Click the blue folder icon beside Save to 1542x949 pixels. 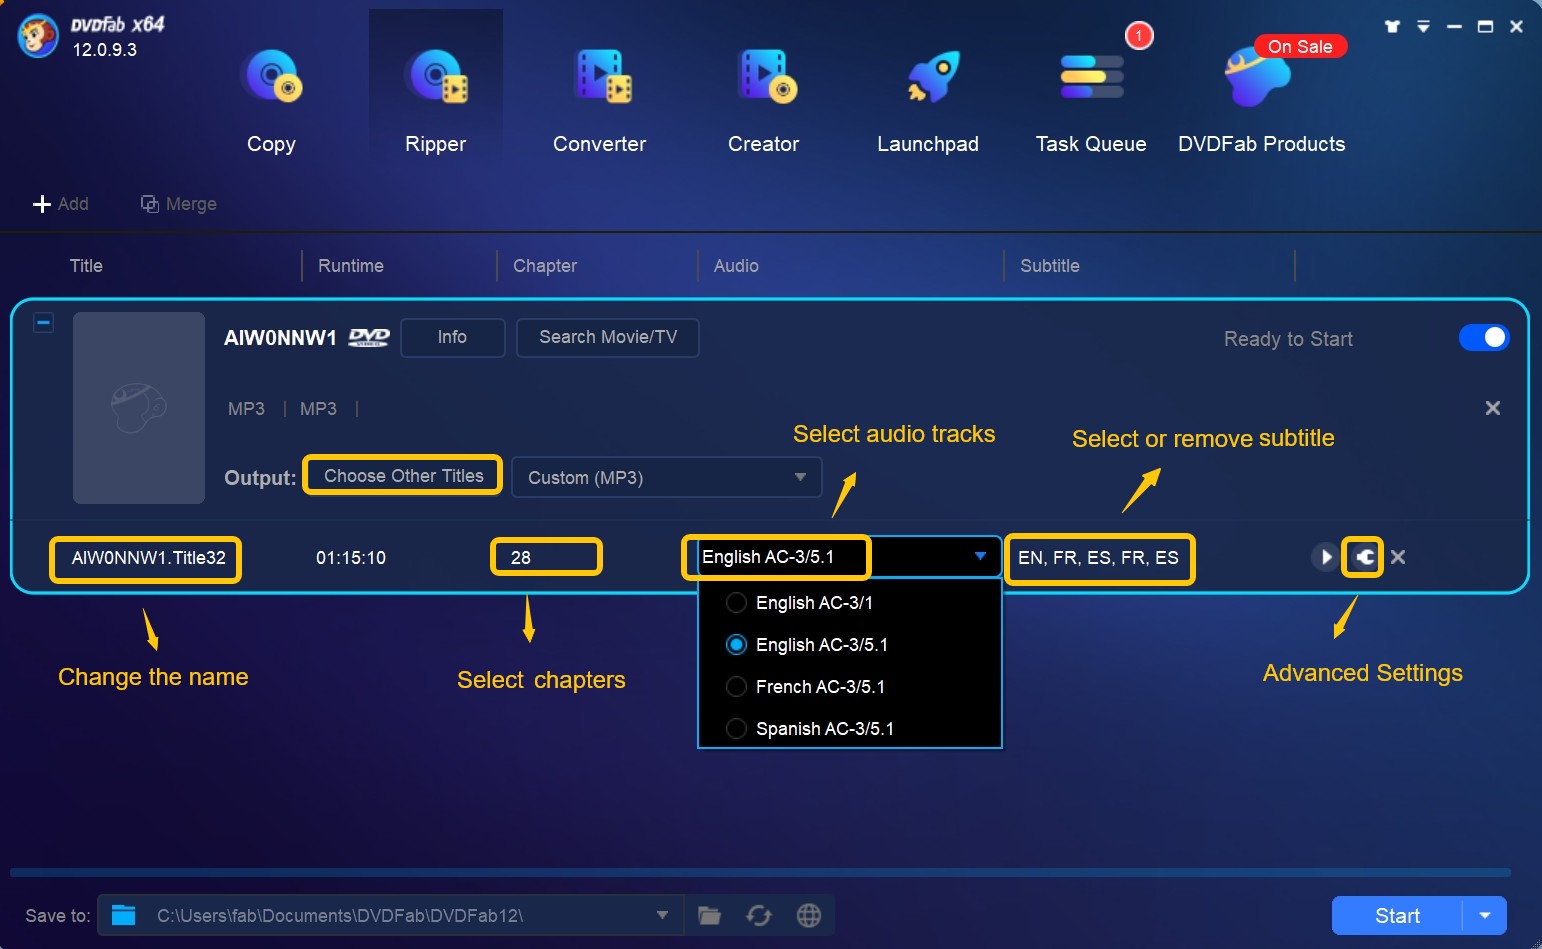(124, 915)
